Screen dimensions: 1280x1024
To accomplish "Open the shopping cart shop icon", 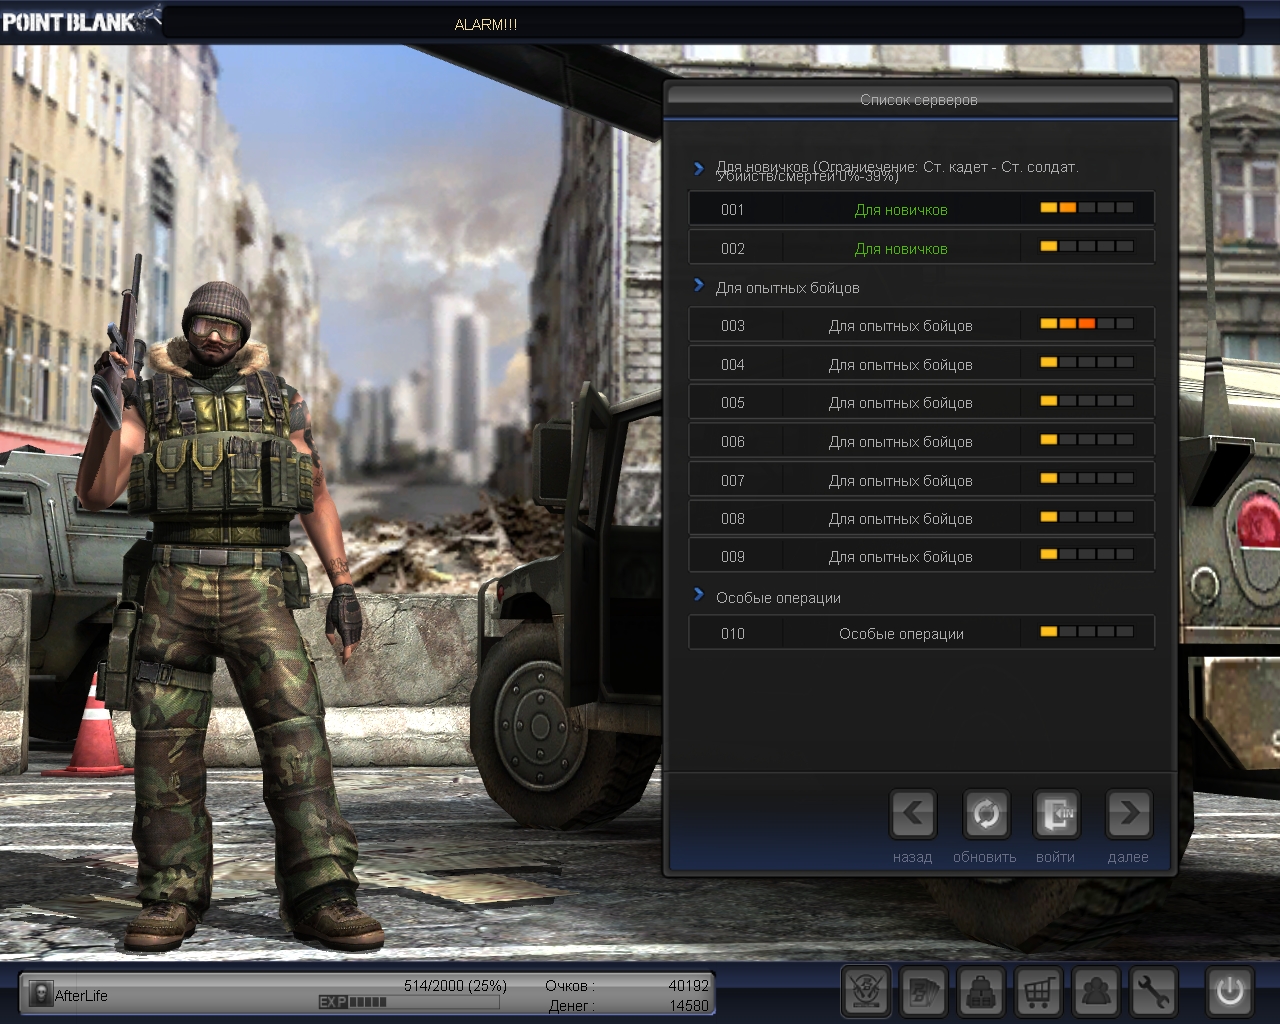I will [x=1038, y=992].
